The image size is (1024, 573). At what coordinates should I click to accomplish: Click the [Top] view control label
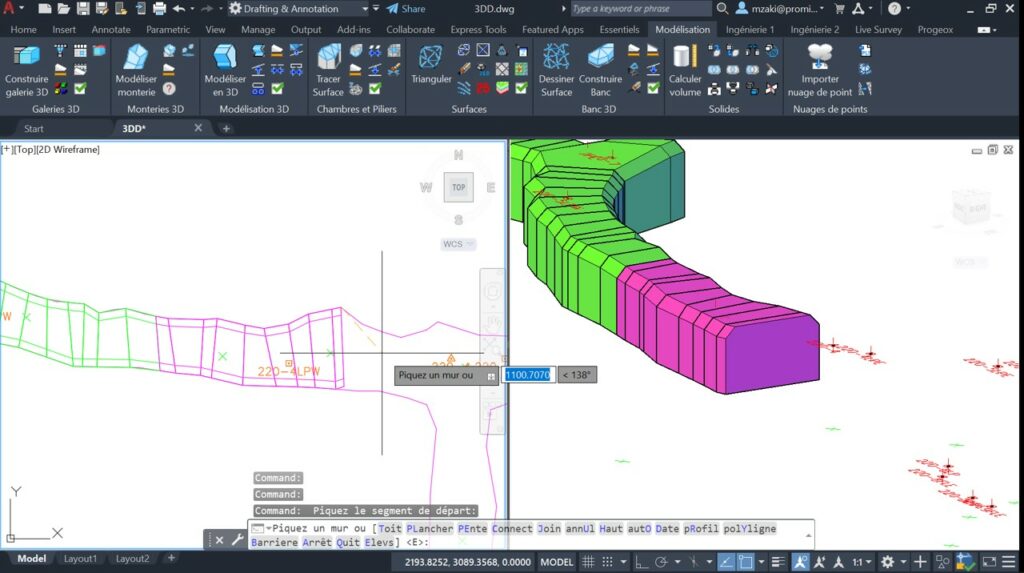point(24,150)
